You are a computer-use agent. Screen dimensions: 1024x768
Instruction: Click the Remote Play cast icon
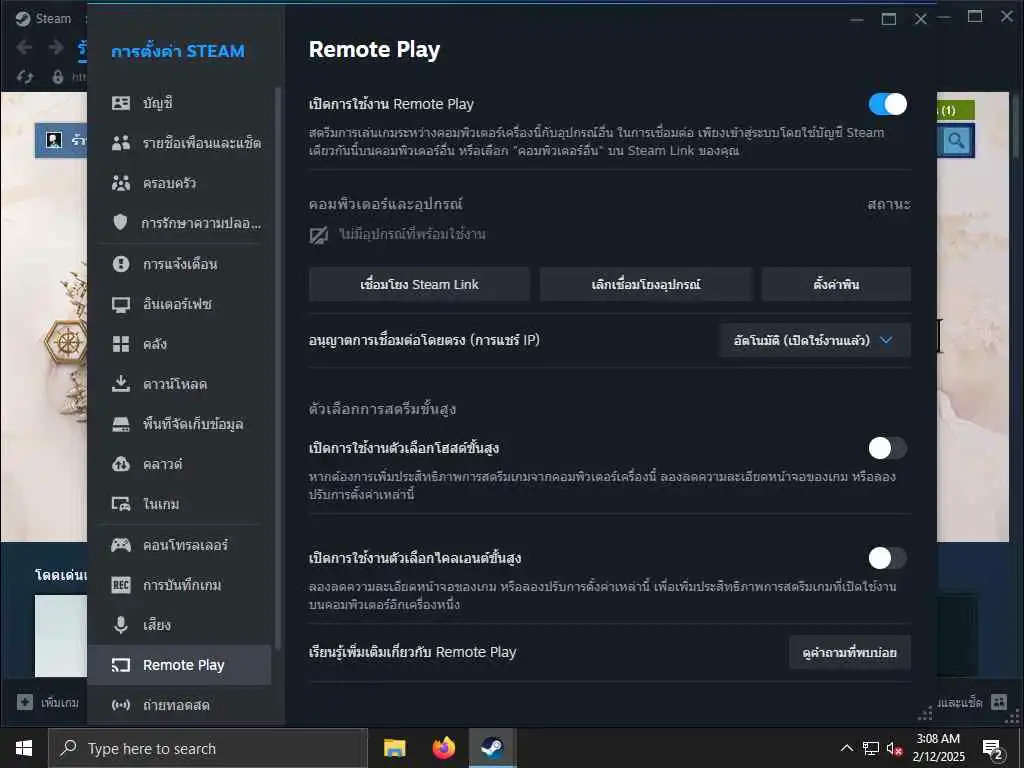click(x=121, y=665)
